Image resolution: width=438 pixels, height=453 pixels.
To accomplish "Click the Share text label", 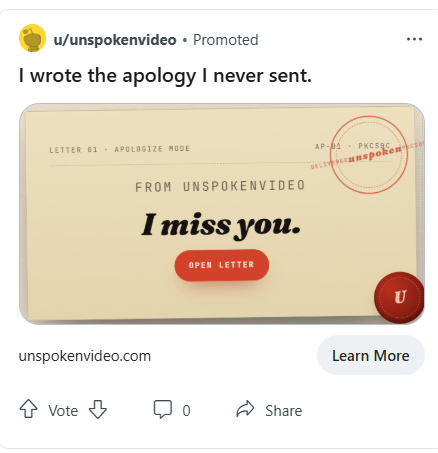I will point(284,411).
